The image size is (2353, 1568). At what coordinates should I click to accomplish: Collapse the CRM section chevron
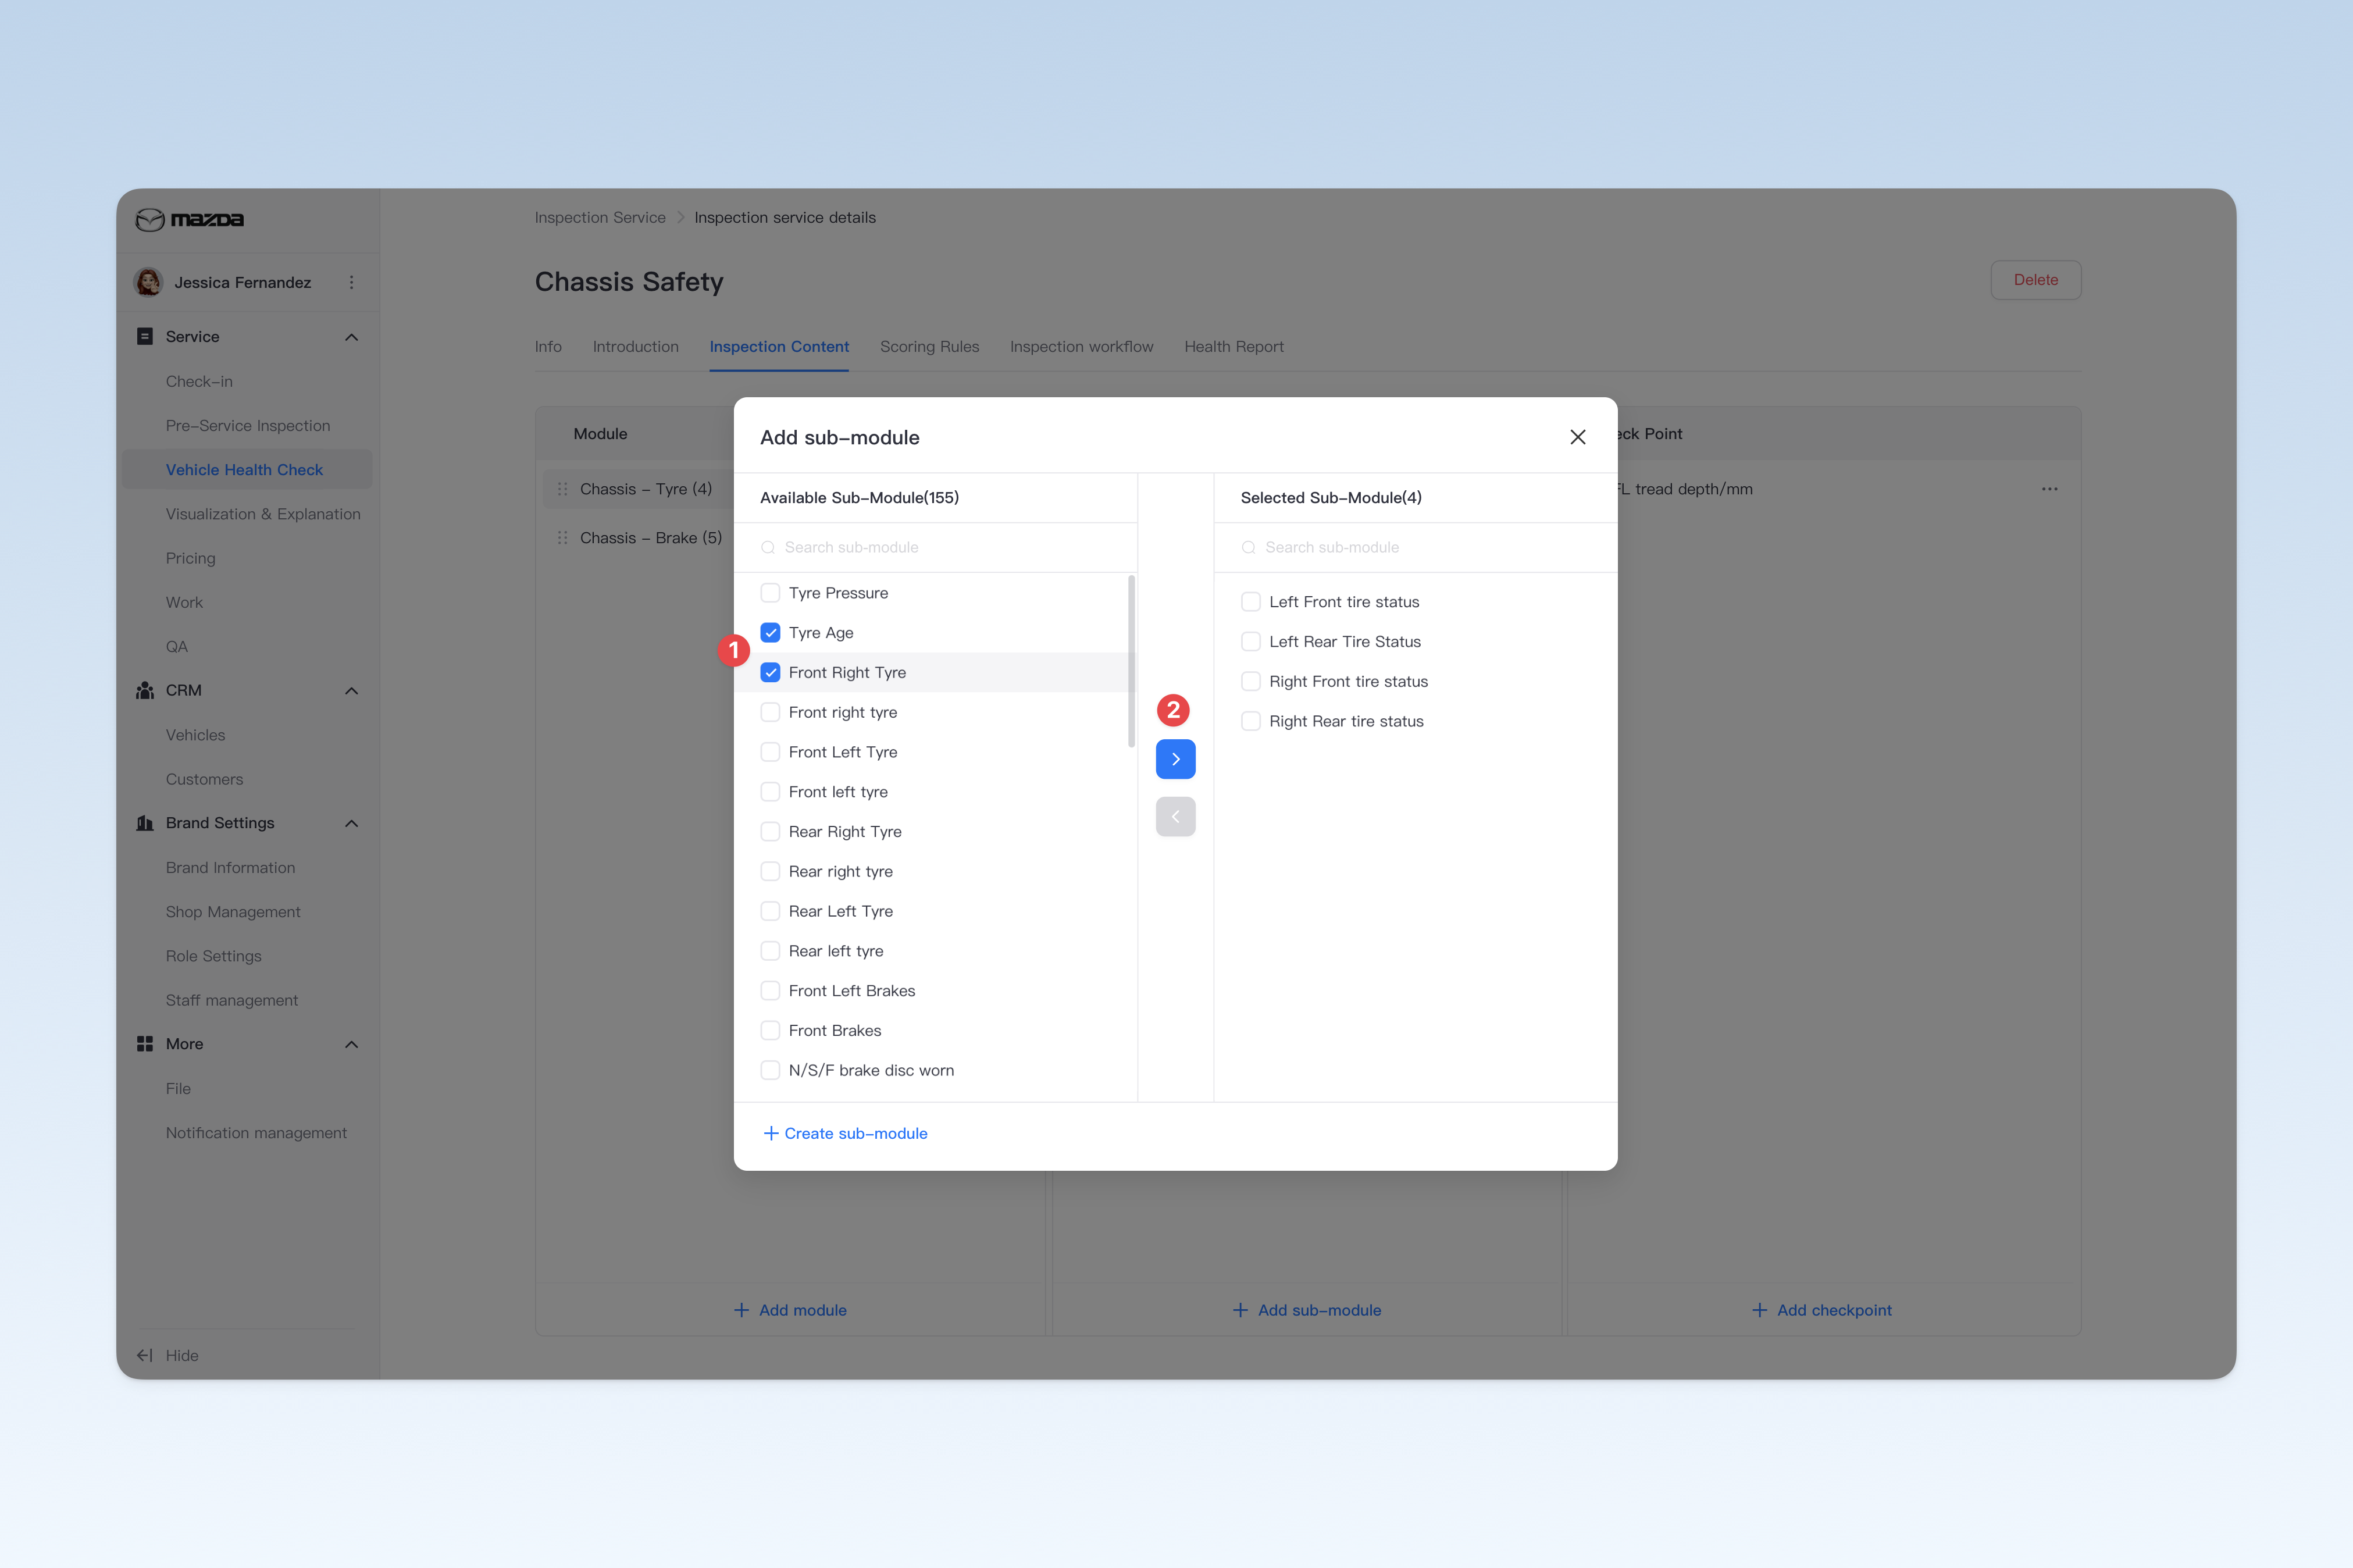351,691
